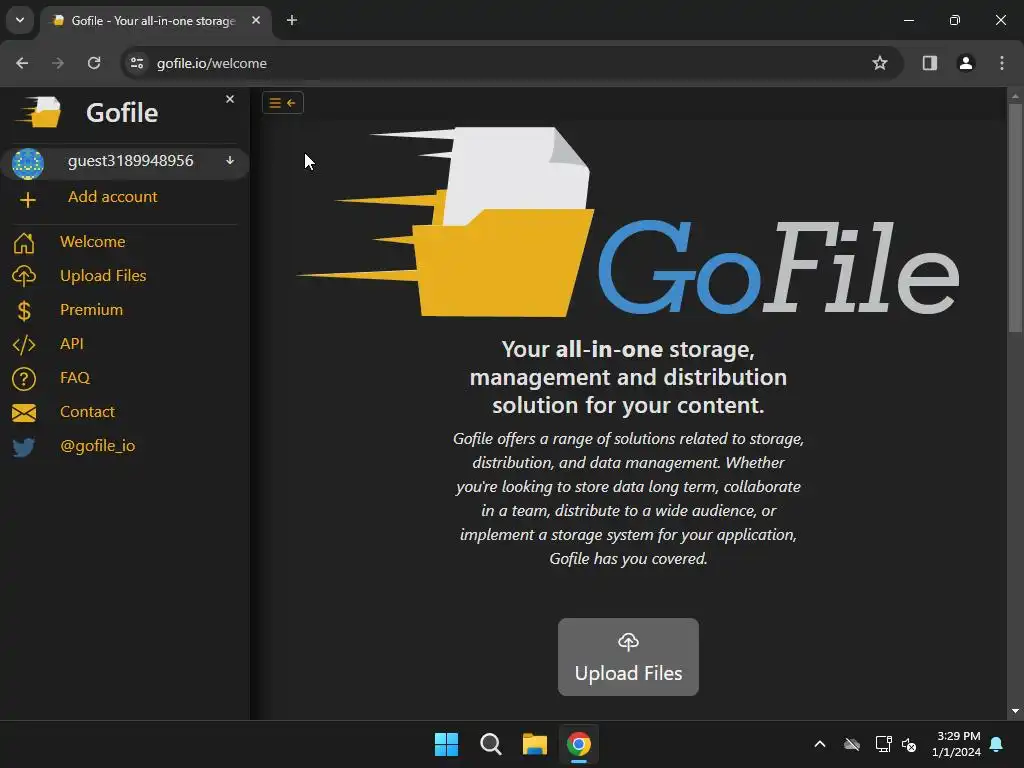Open the notification bell in the taskbar
Screen dimensions: 1024x768
click(997, 744)
